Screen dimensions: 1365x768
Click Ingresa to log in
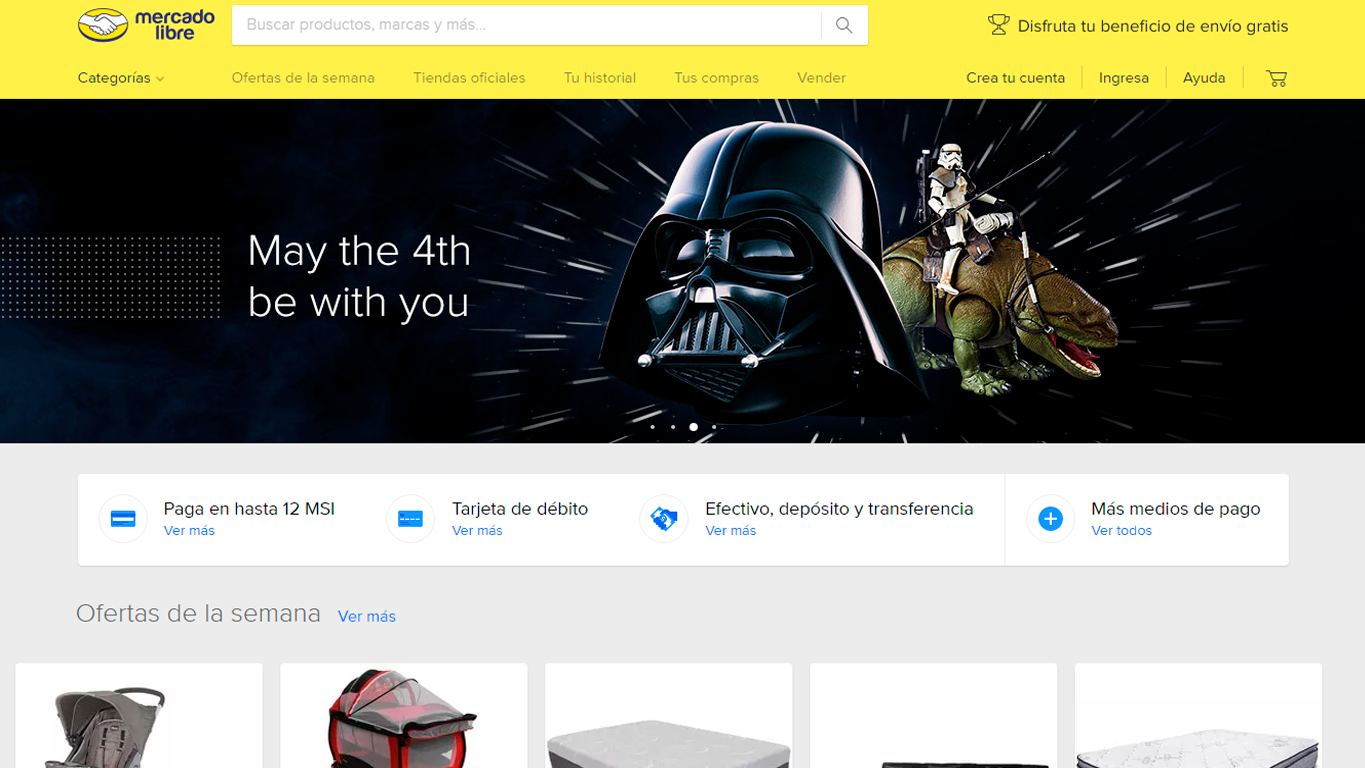[x=1123, y=78]
